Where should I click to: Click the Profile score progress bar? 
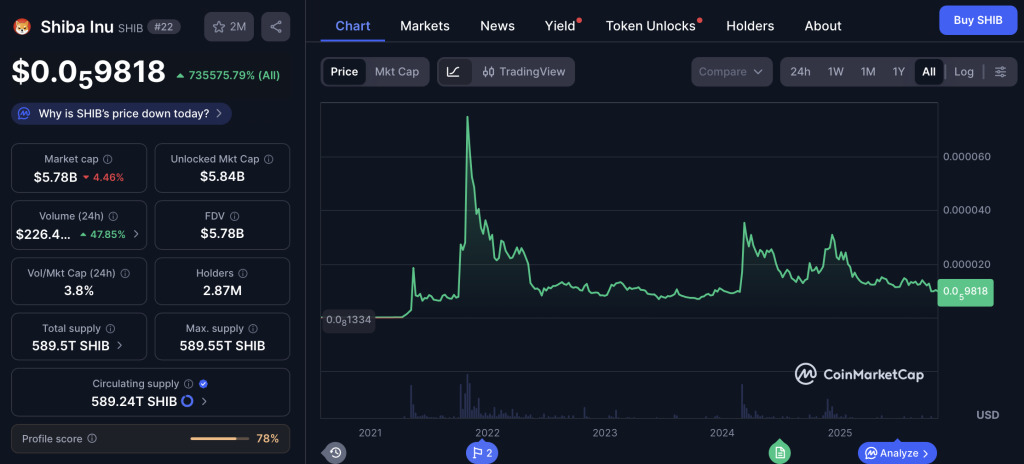click(219, 439)
